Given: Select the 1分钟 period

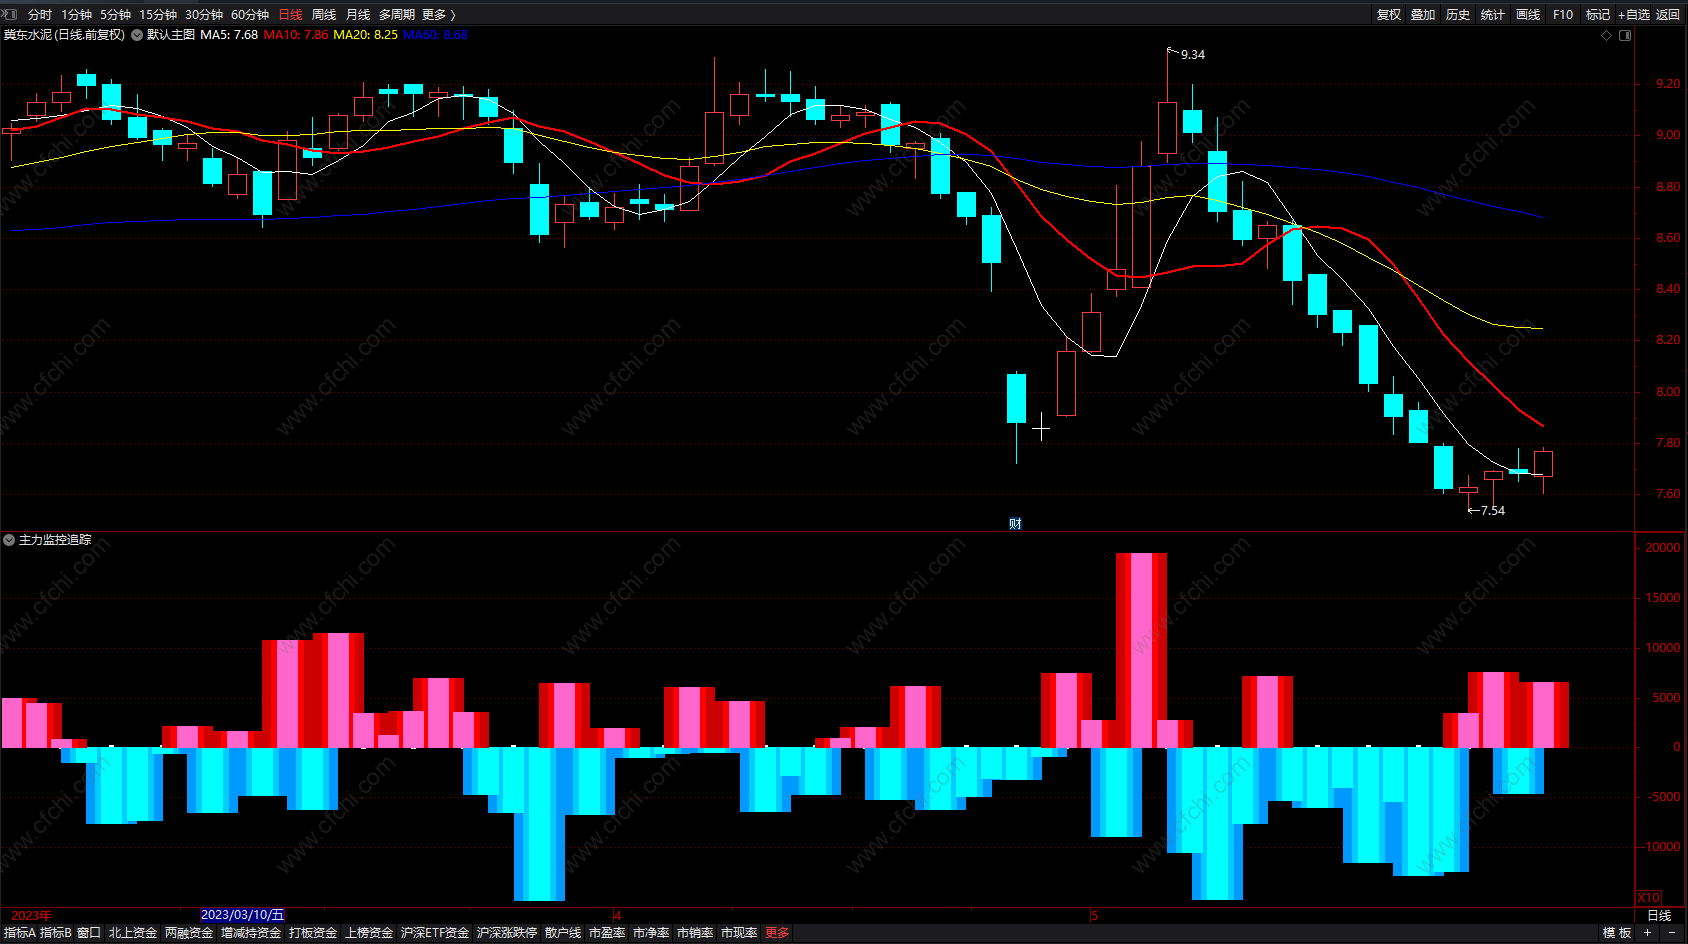Looking at the screenshot, I should click(x=76, y=15).
